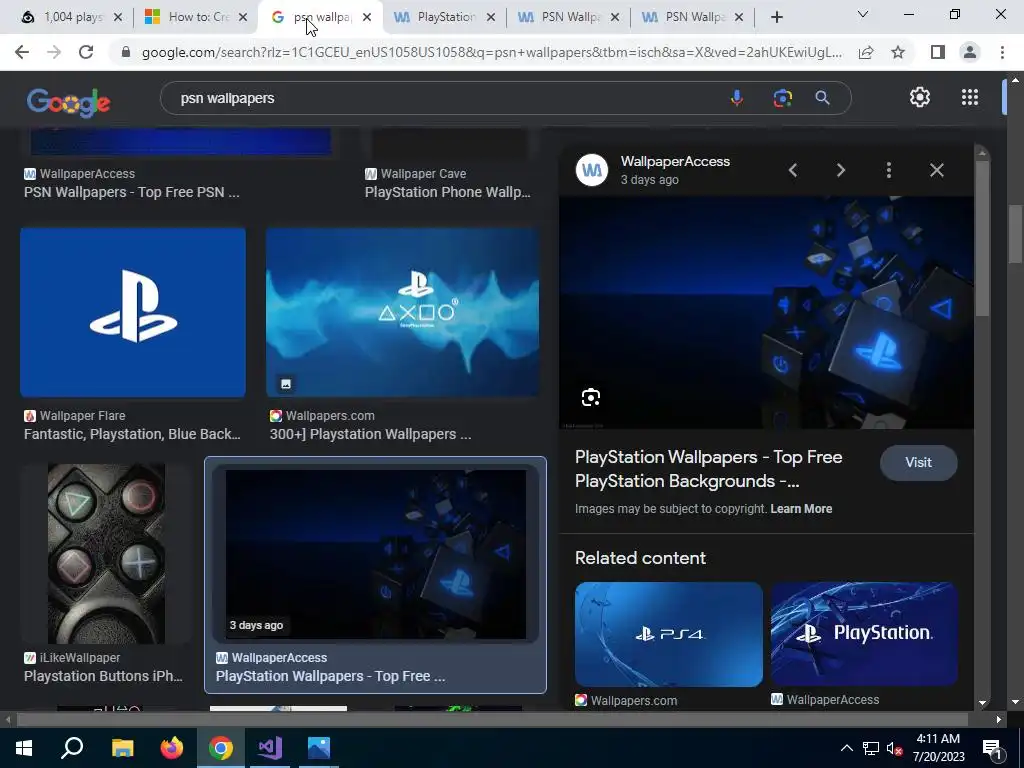Close the How to: Cre tab
The image size is (1024, 768).
pyautogui.click(x=243, y=18)
